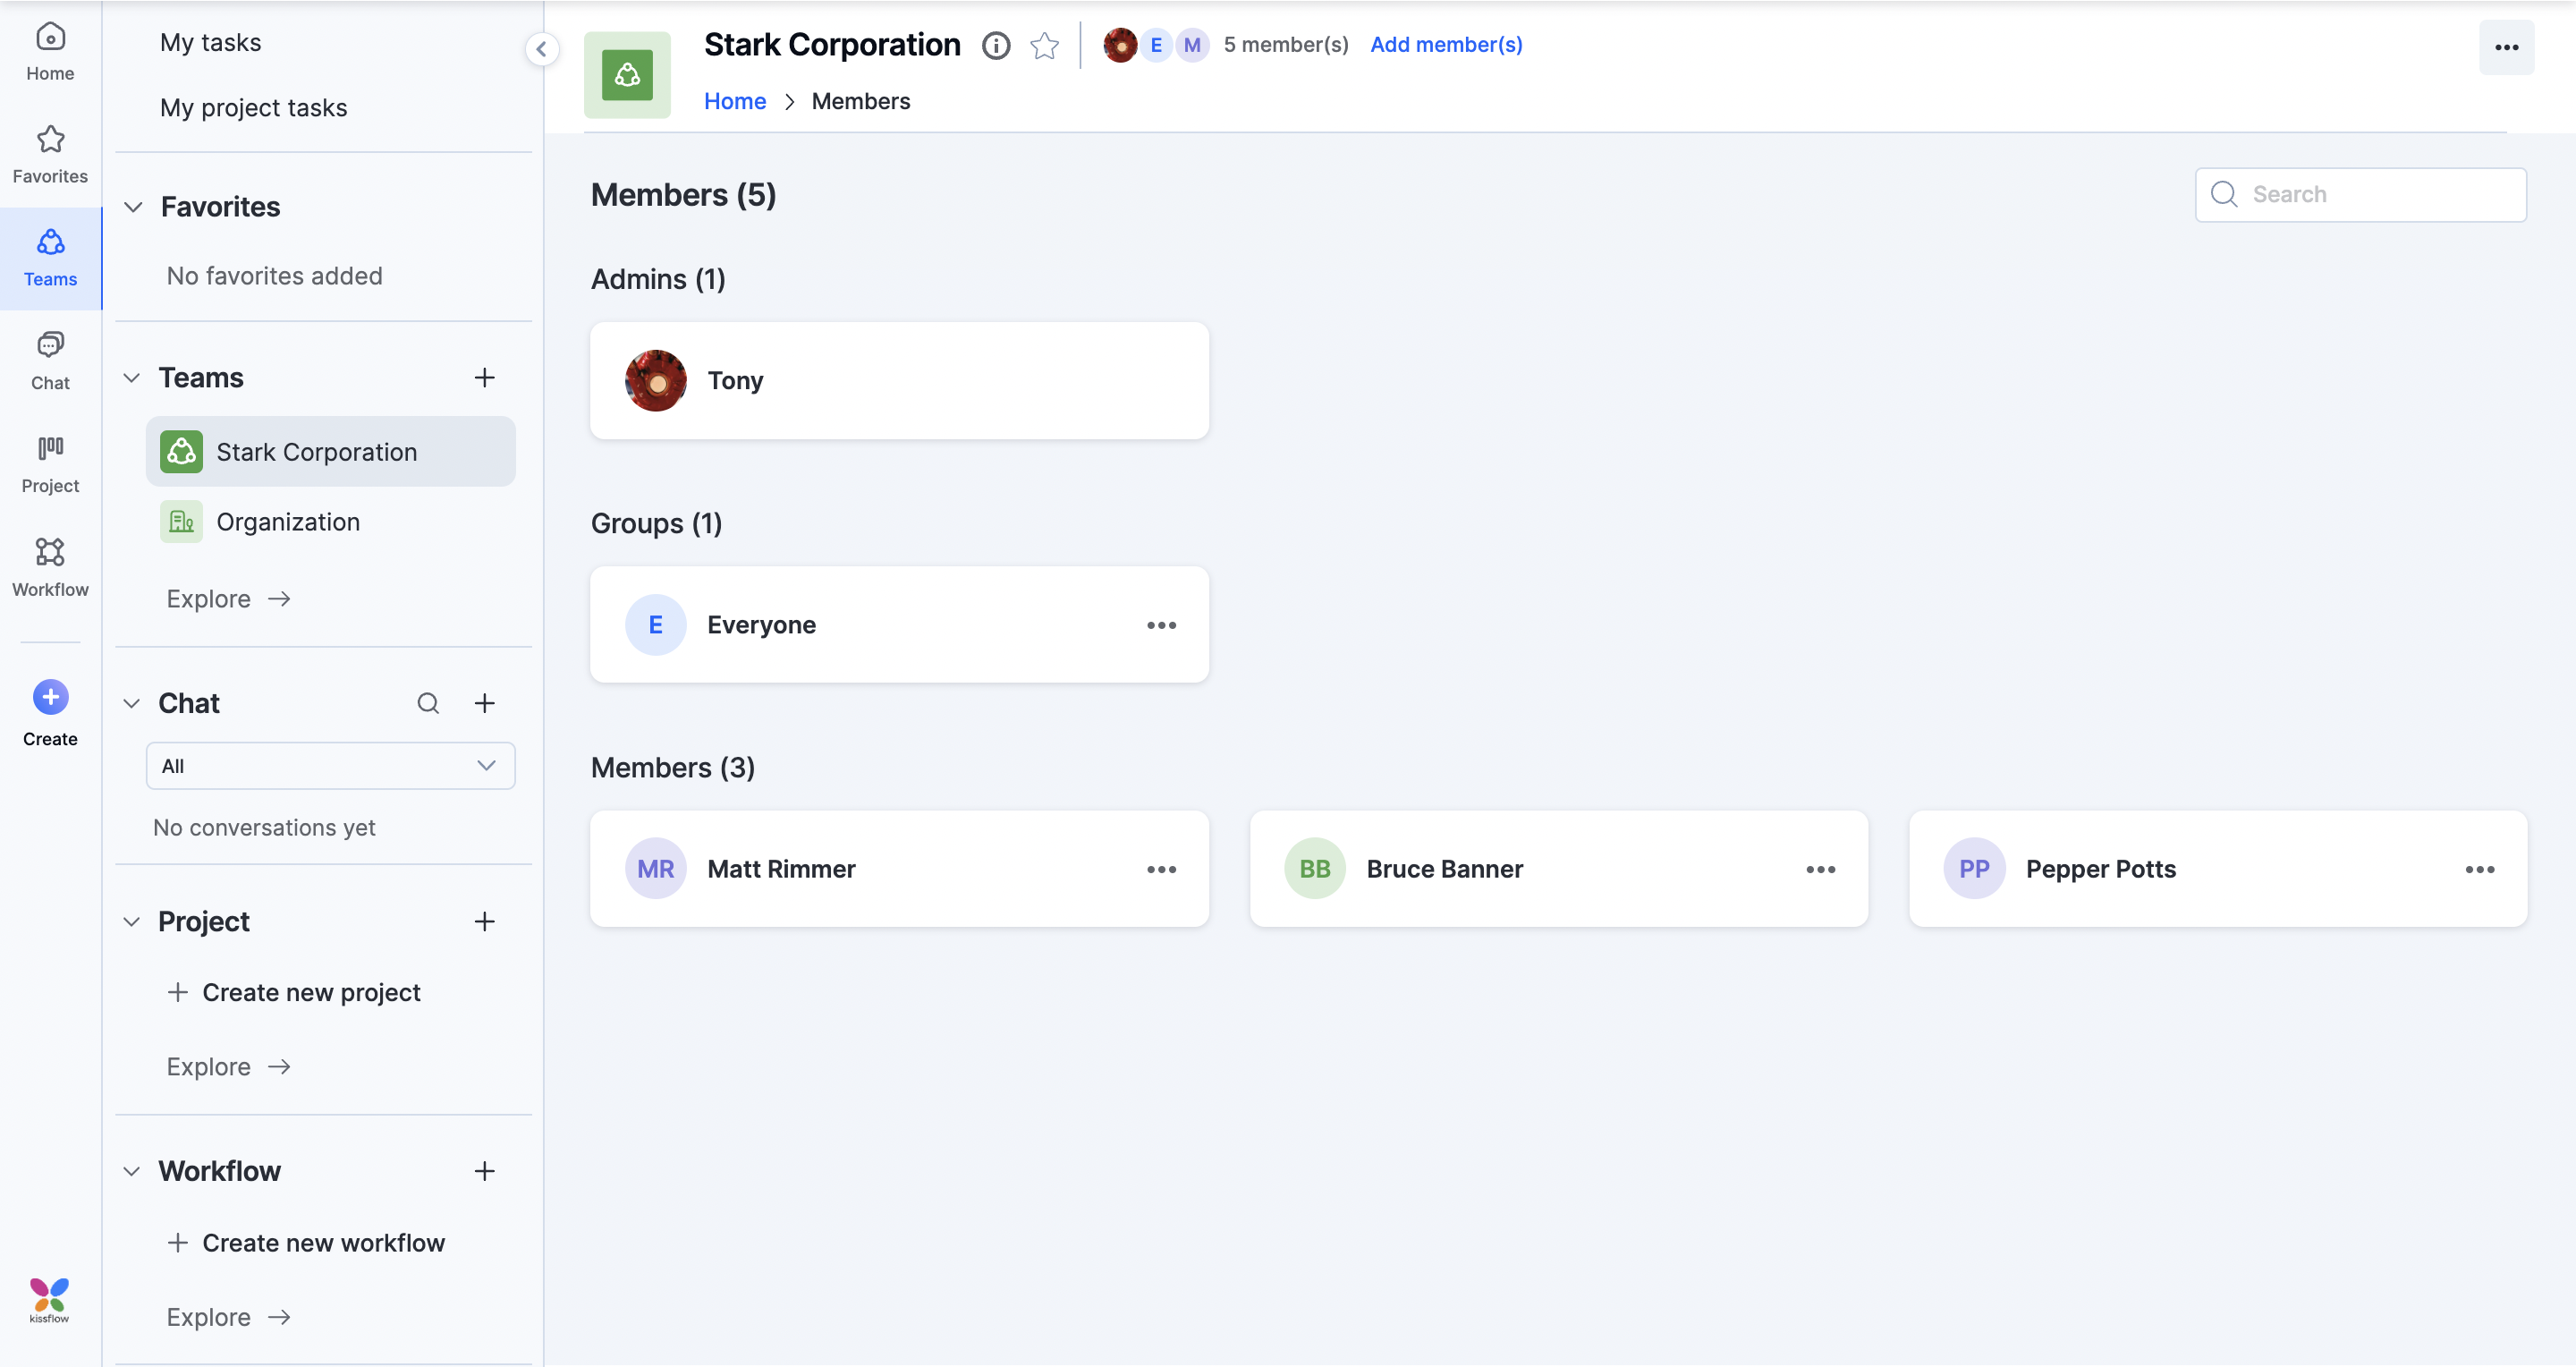The image size is (2576, 1367).
Task: Open options for Matt Rimmer
Action: pos(1161,869)
